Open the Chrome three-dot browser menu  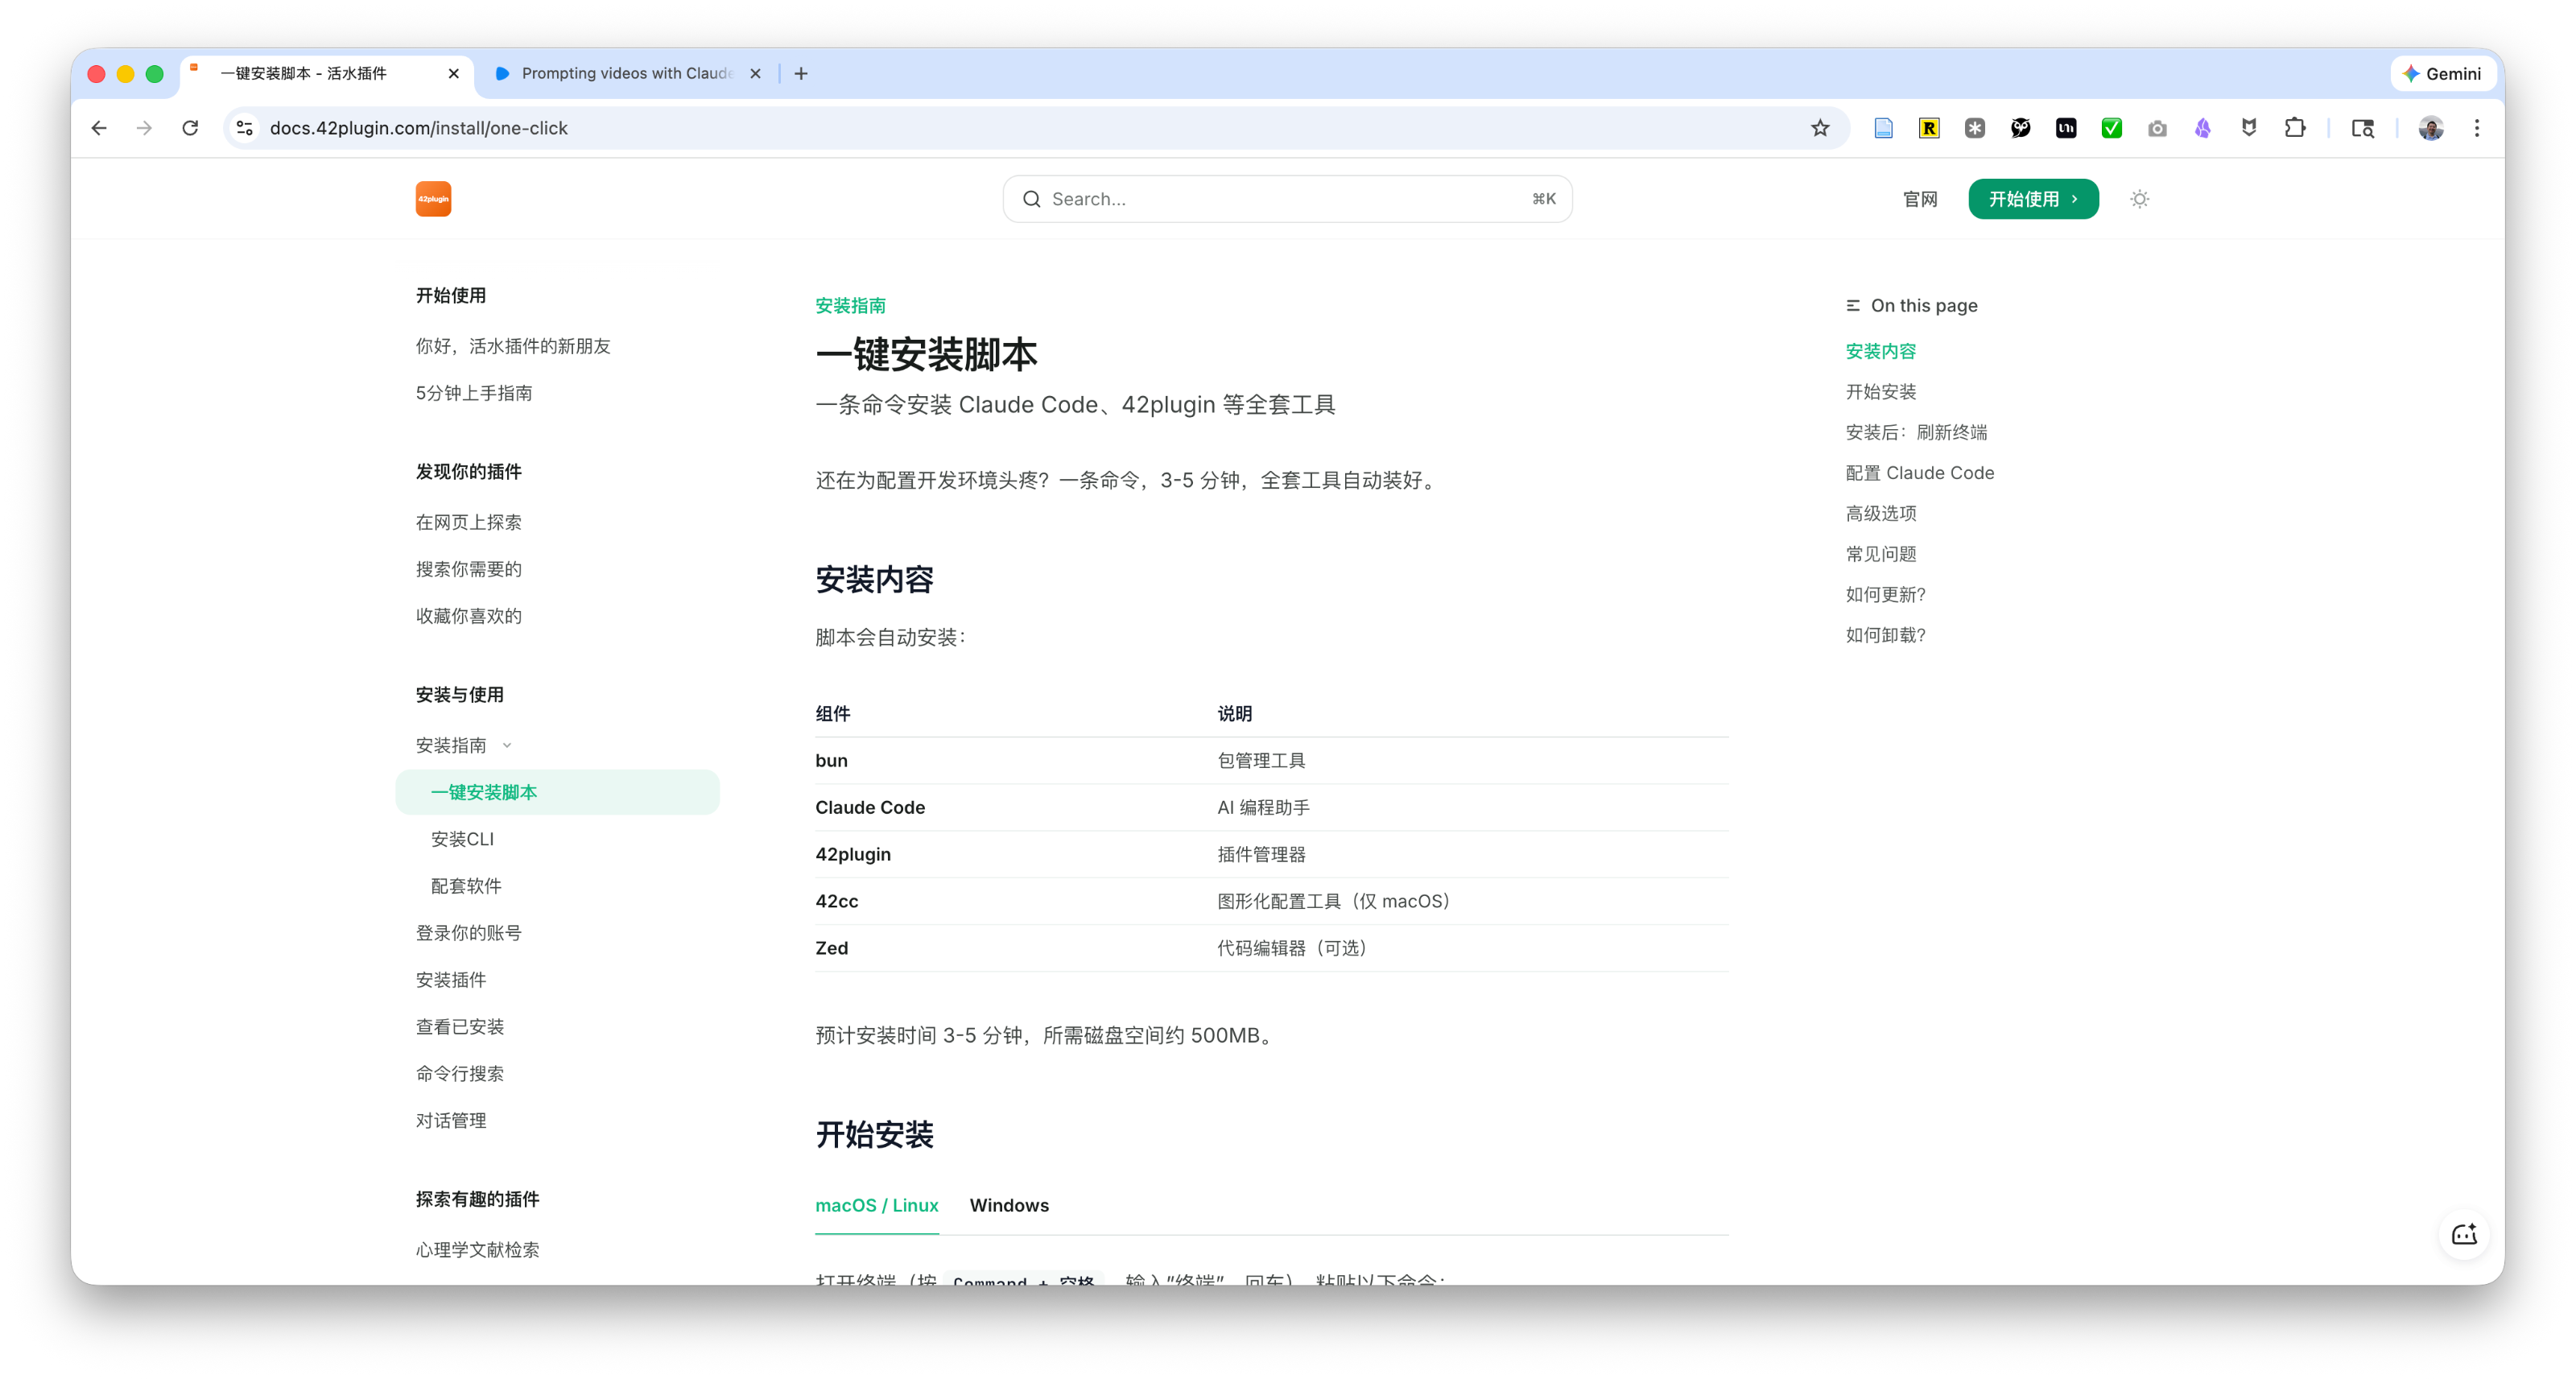pyautogui.click(x=2477, y=128)
